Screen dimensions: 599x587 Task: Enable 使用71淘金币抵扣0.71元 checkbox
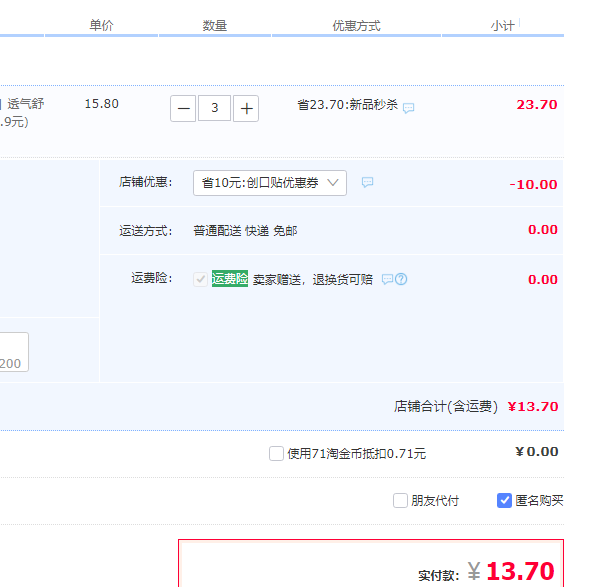coord(276,453)
